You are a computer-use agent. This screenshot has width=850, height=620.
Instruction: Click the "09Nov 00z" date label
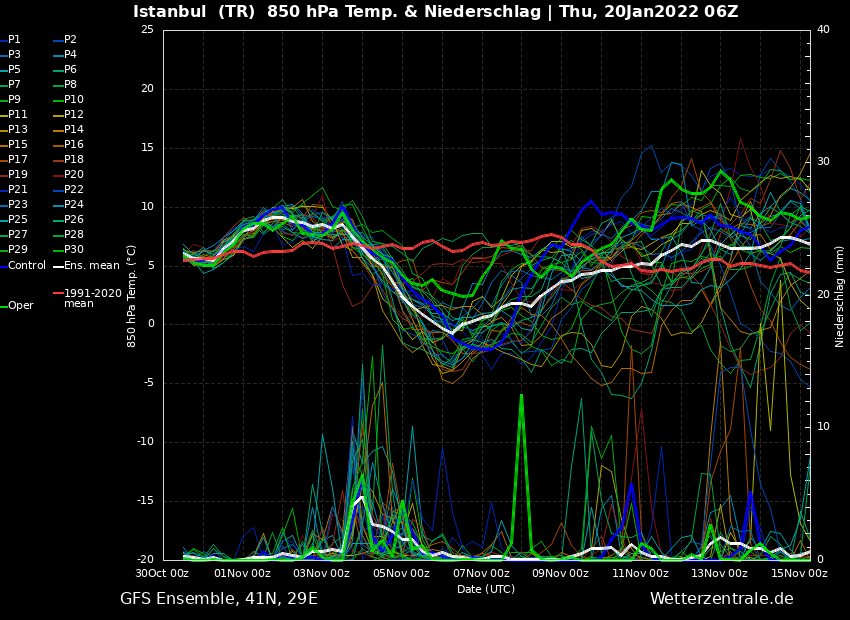[x=561, y=573]
